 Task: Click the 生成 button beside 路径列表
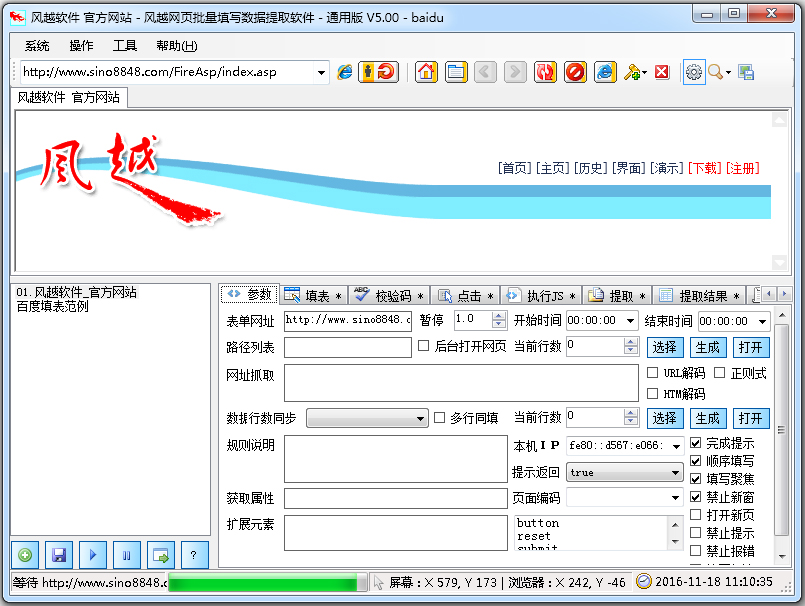point(708,346)
